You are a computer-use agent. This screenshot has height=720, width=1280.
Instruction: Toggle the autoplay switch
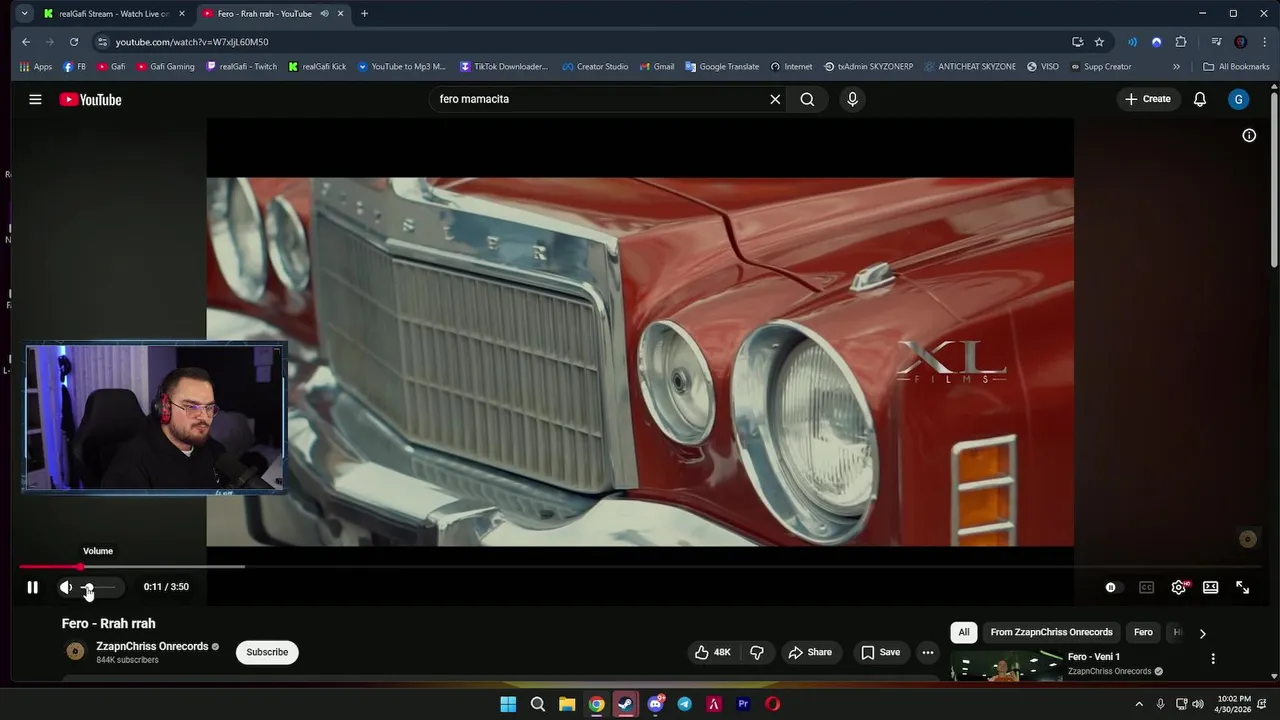[1112, 587]
